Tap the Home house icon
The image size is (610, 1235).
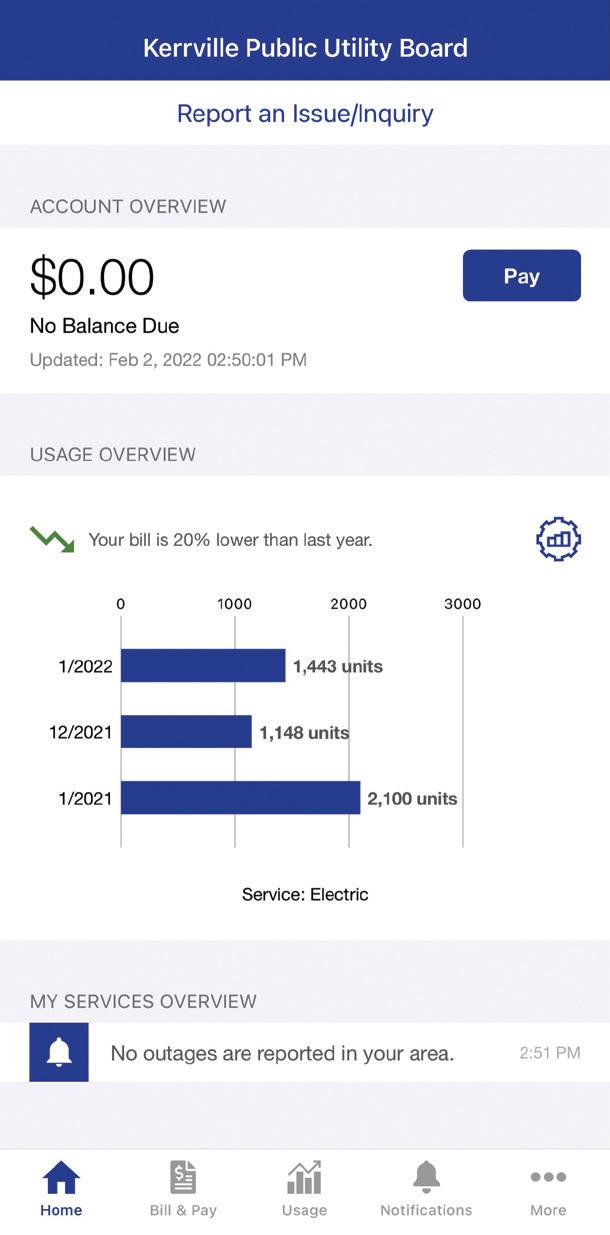(x=61, y=1178)
